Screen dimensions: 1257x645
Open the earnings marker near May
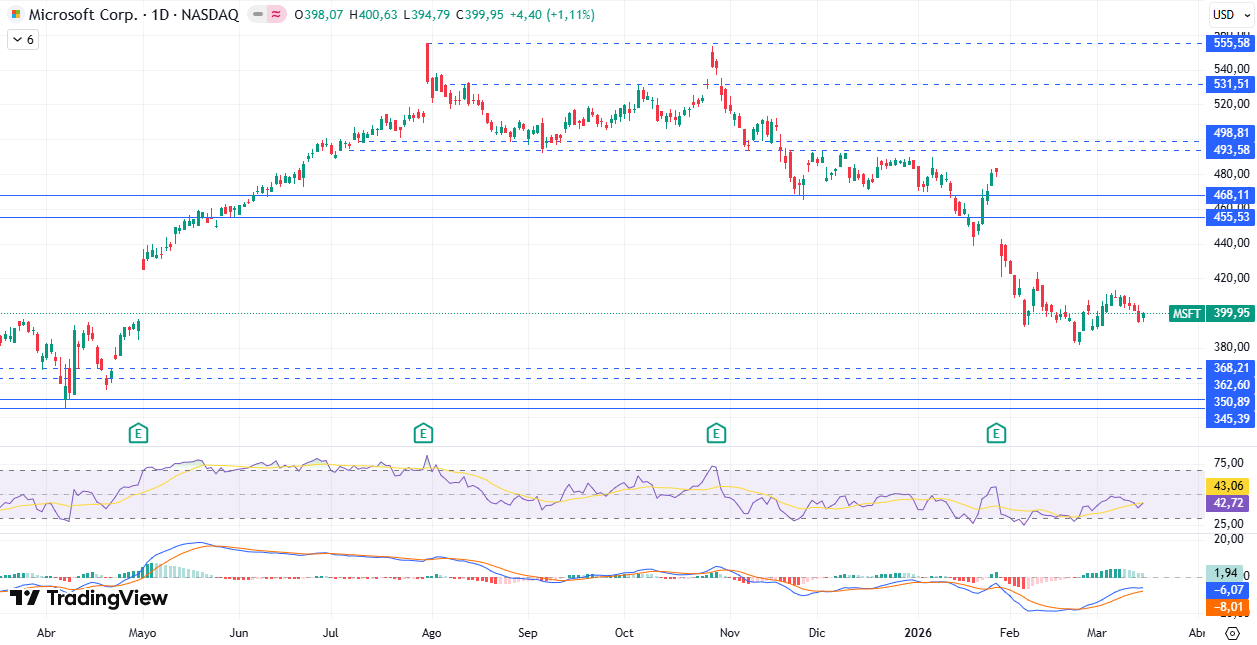[x=139, y=433]
